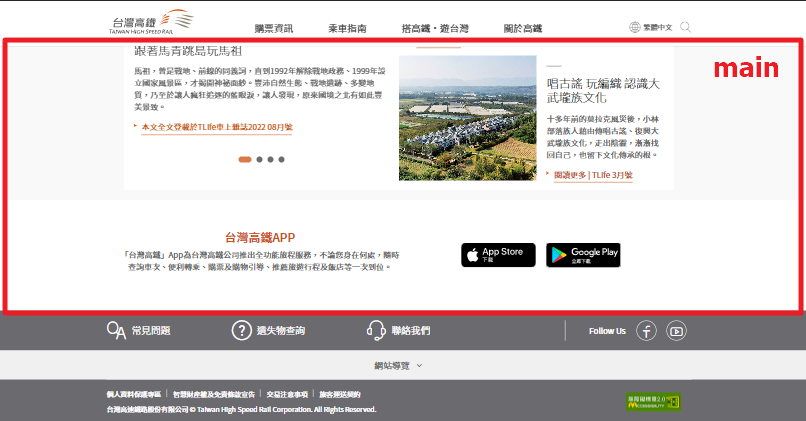Click the globe language icon

coord(635,27)
